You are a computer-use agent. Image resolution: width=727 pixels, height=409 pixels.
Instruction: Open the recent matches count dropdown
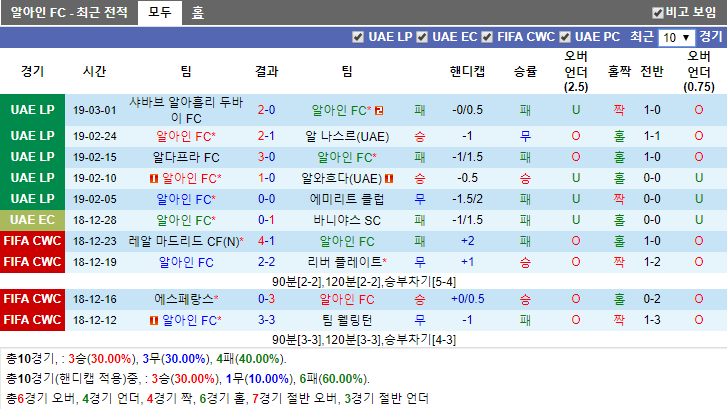tap(676, 38)
